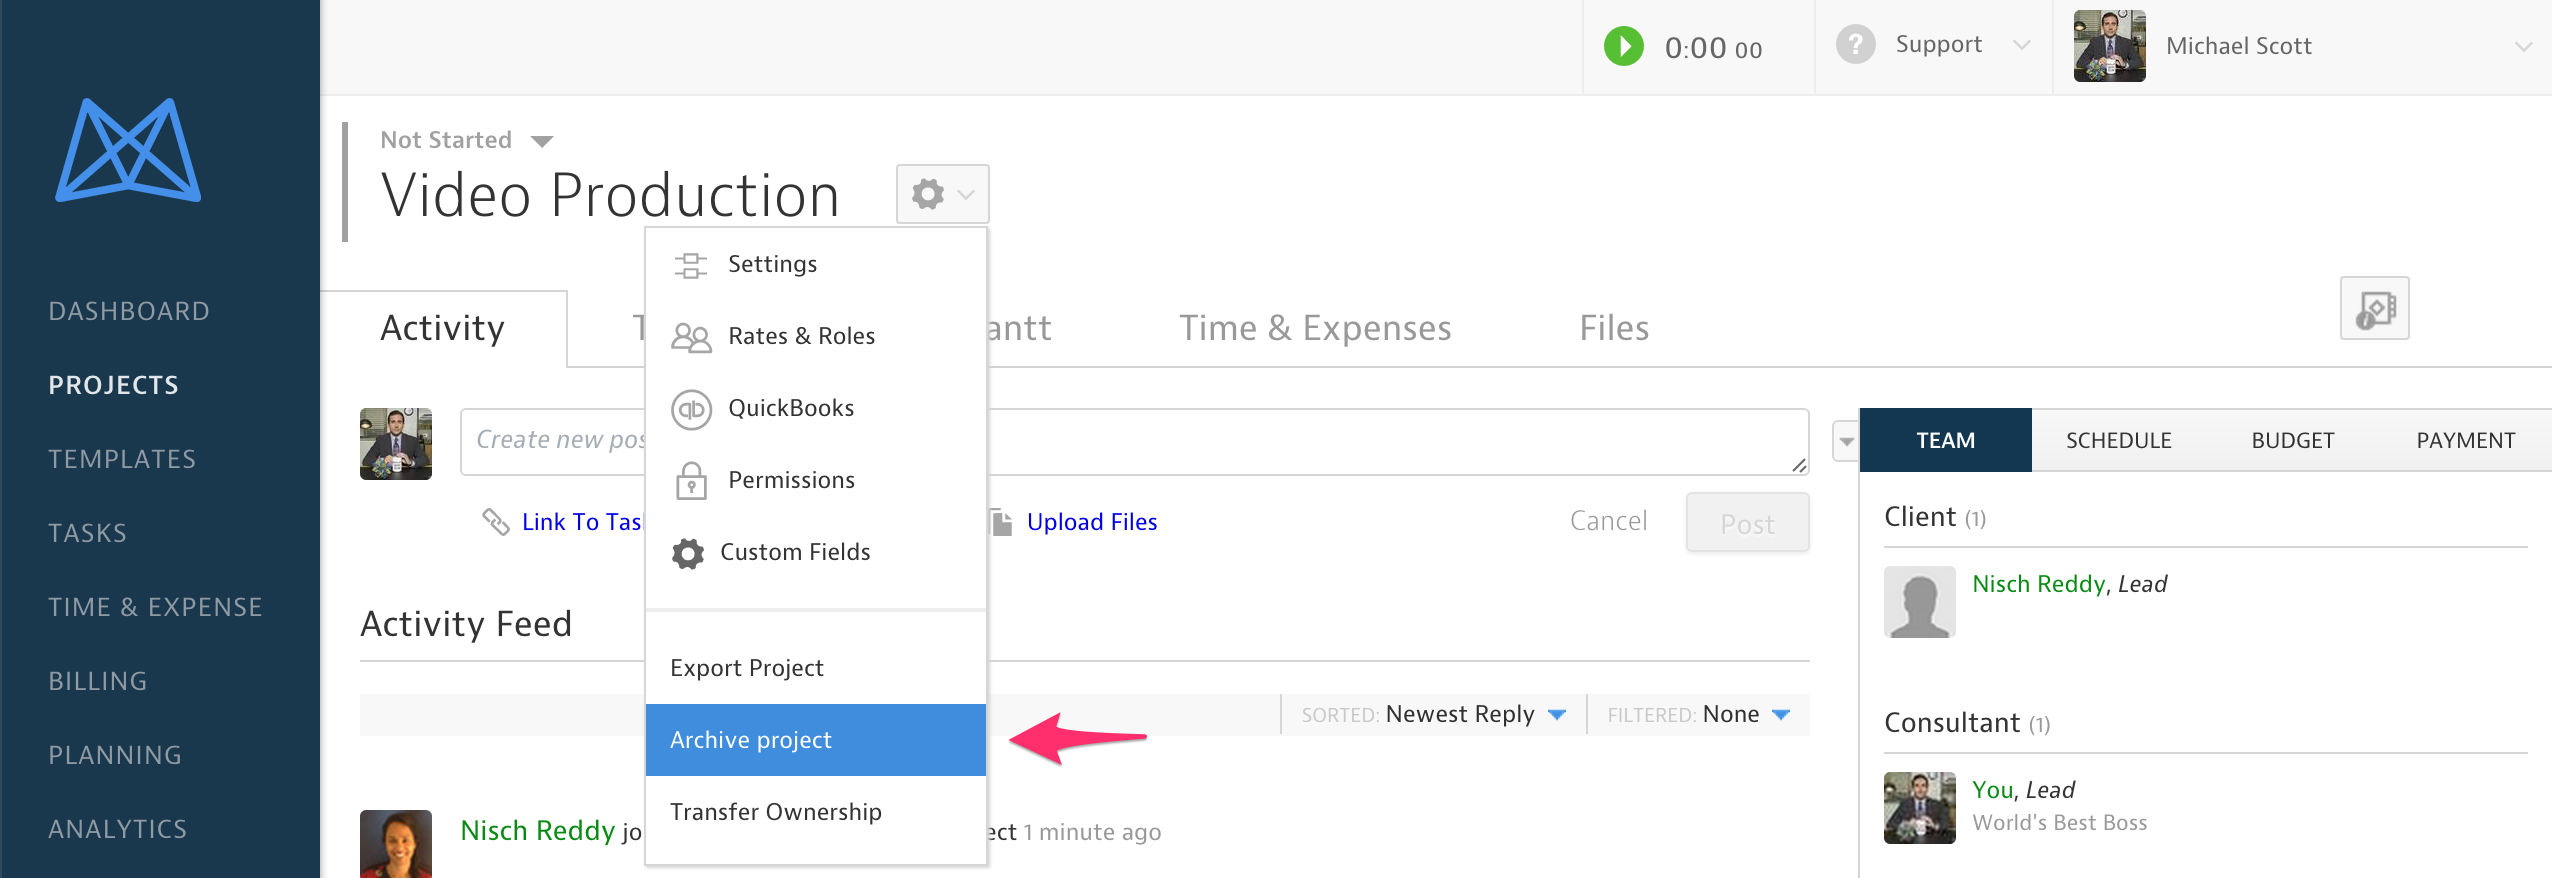
Task: Switch to the Time & Expenses tab
Action: point(1314,328)
